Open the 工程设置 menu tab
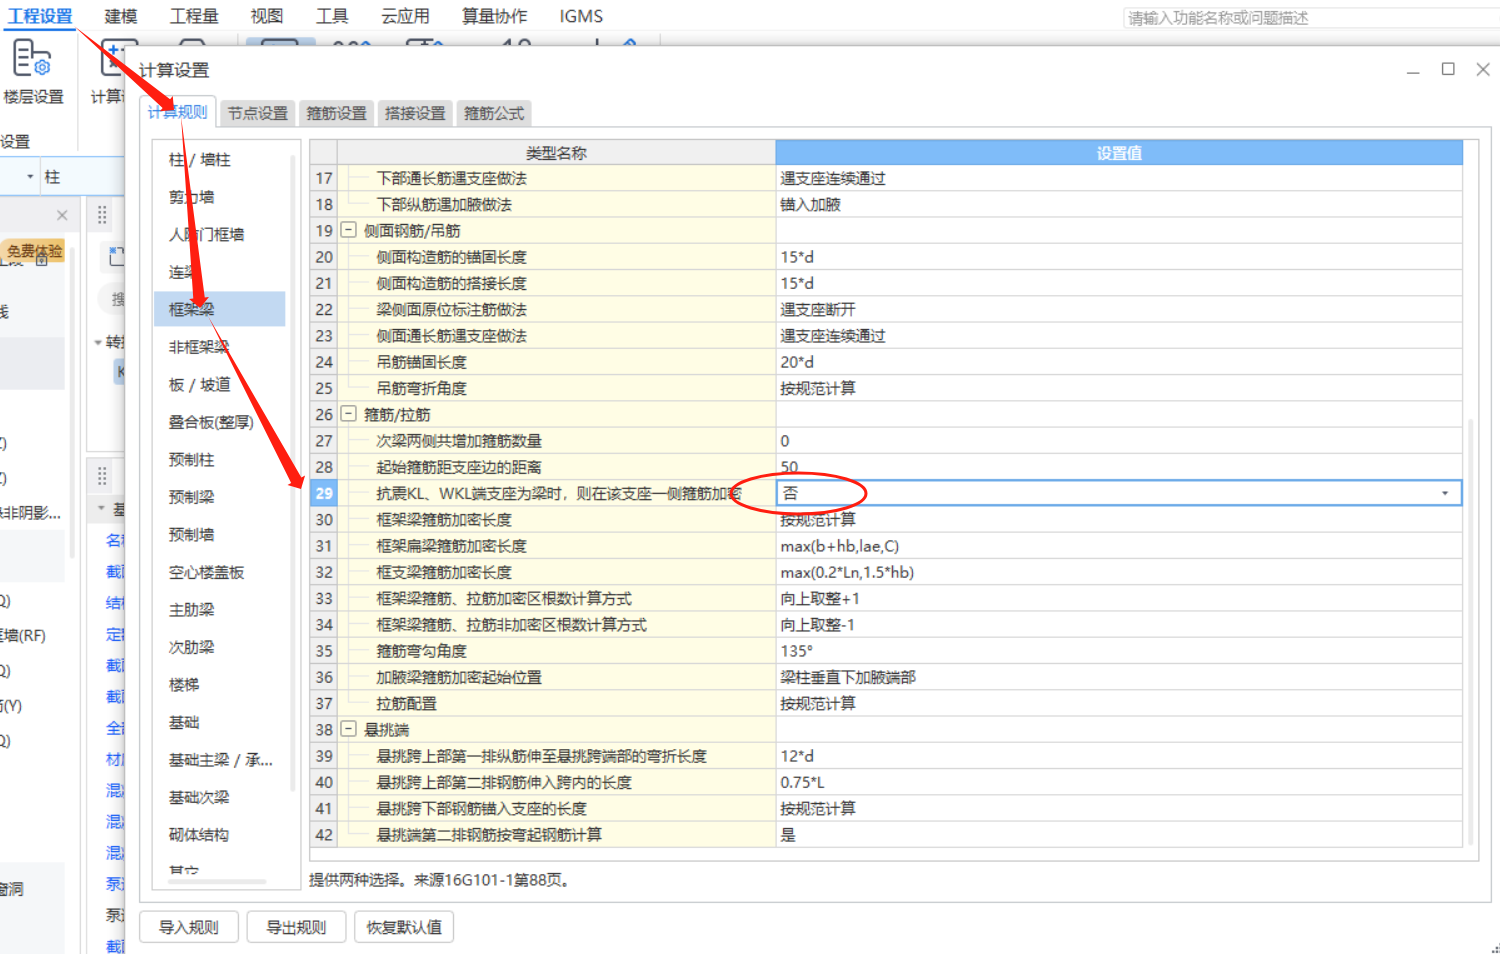Screen dimensions: 1500x954 (x=40, y=16)
